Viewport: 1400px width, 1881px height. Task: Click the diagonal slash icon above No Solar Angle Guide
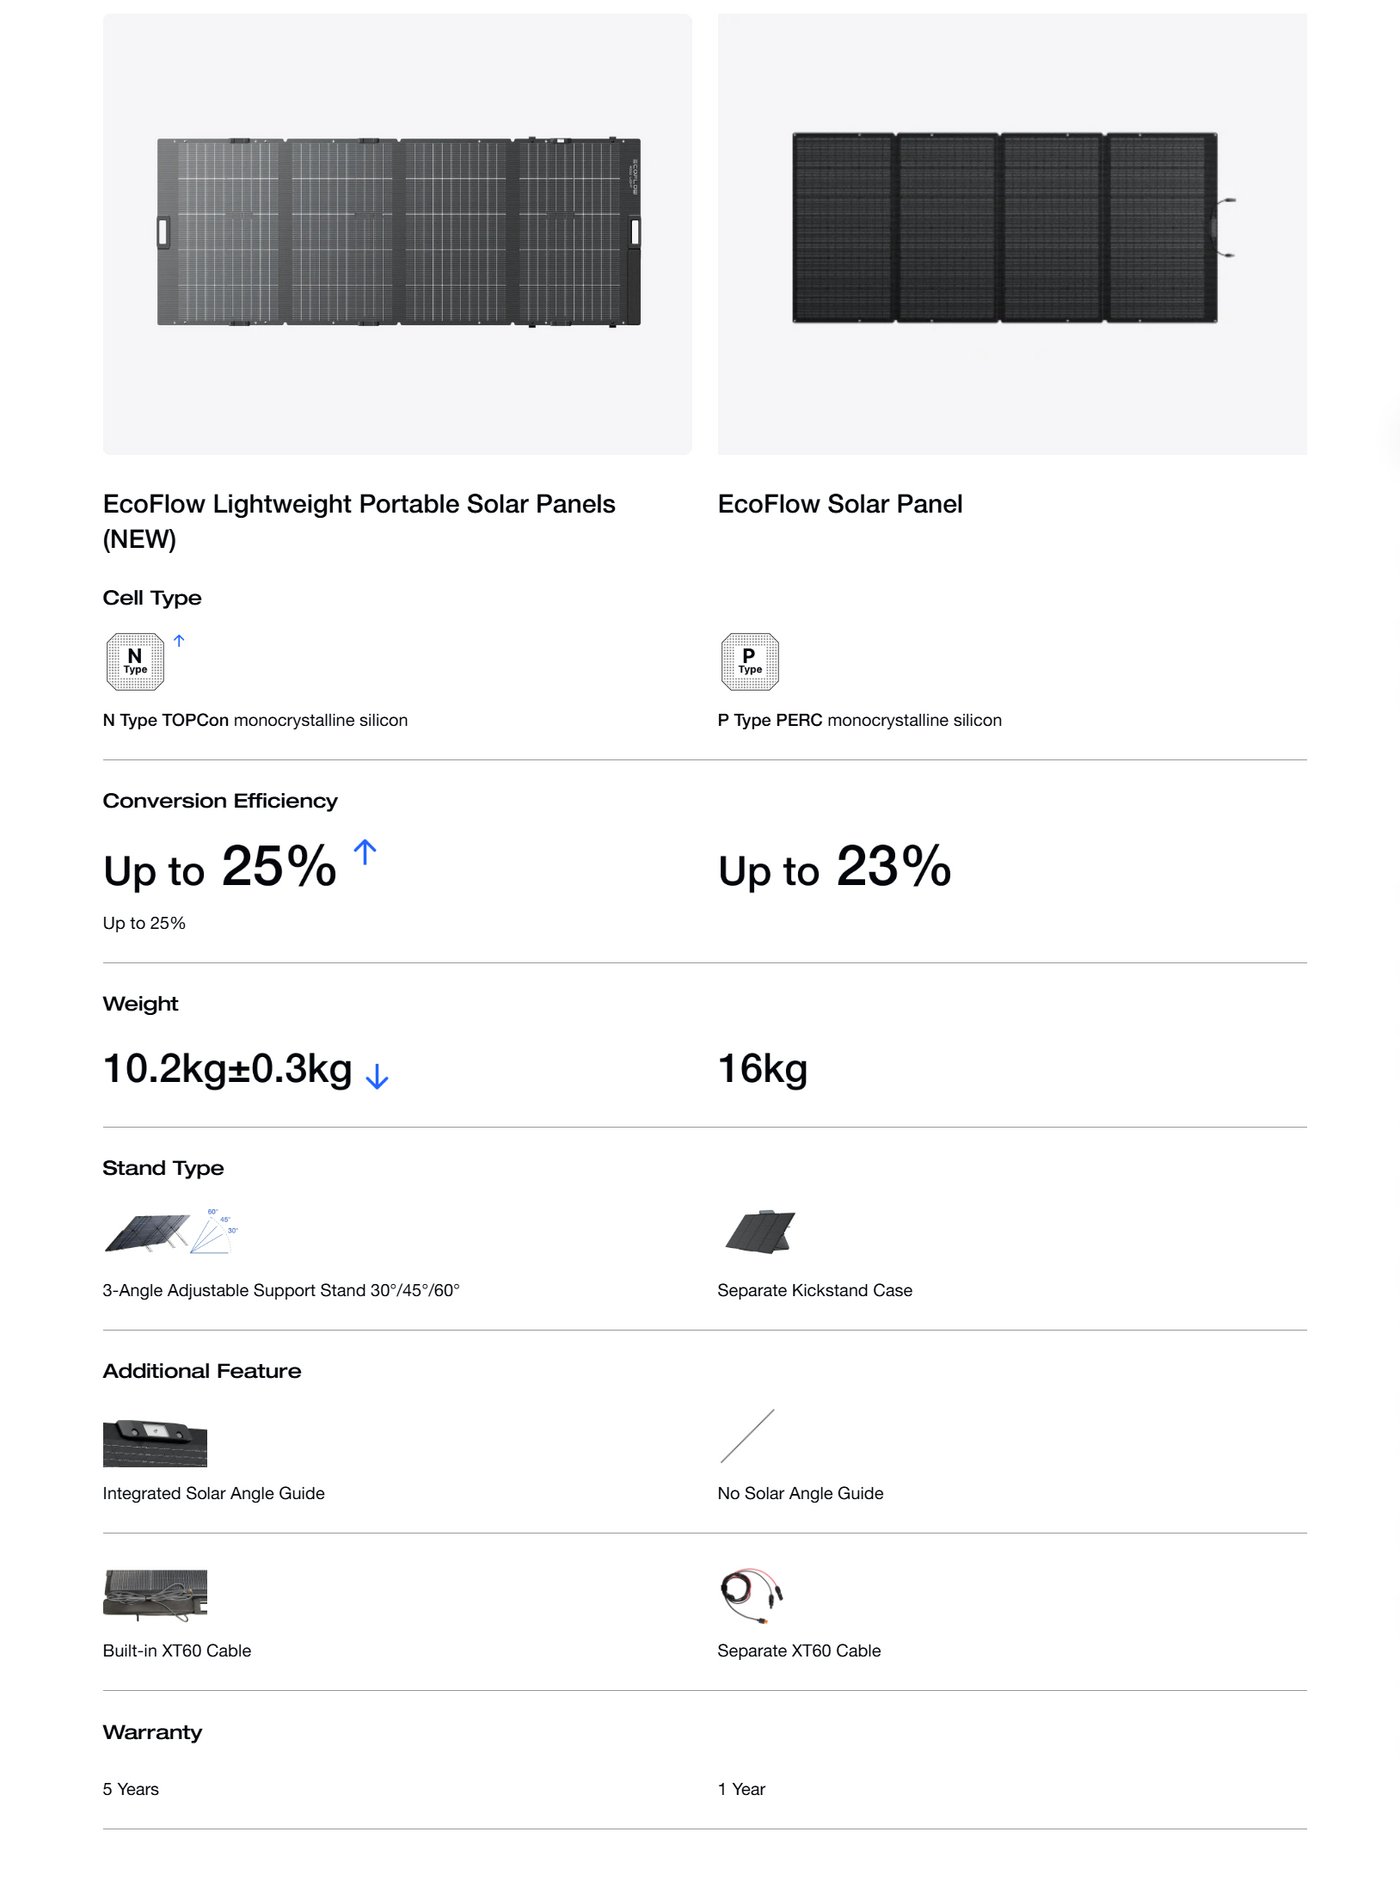click(x=747, y=1436)
